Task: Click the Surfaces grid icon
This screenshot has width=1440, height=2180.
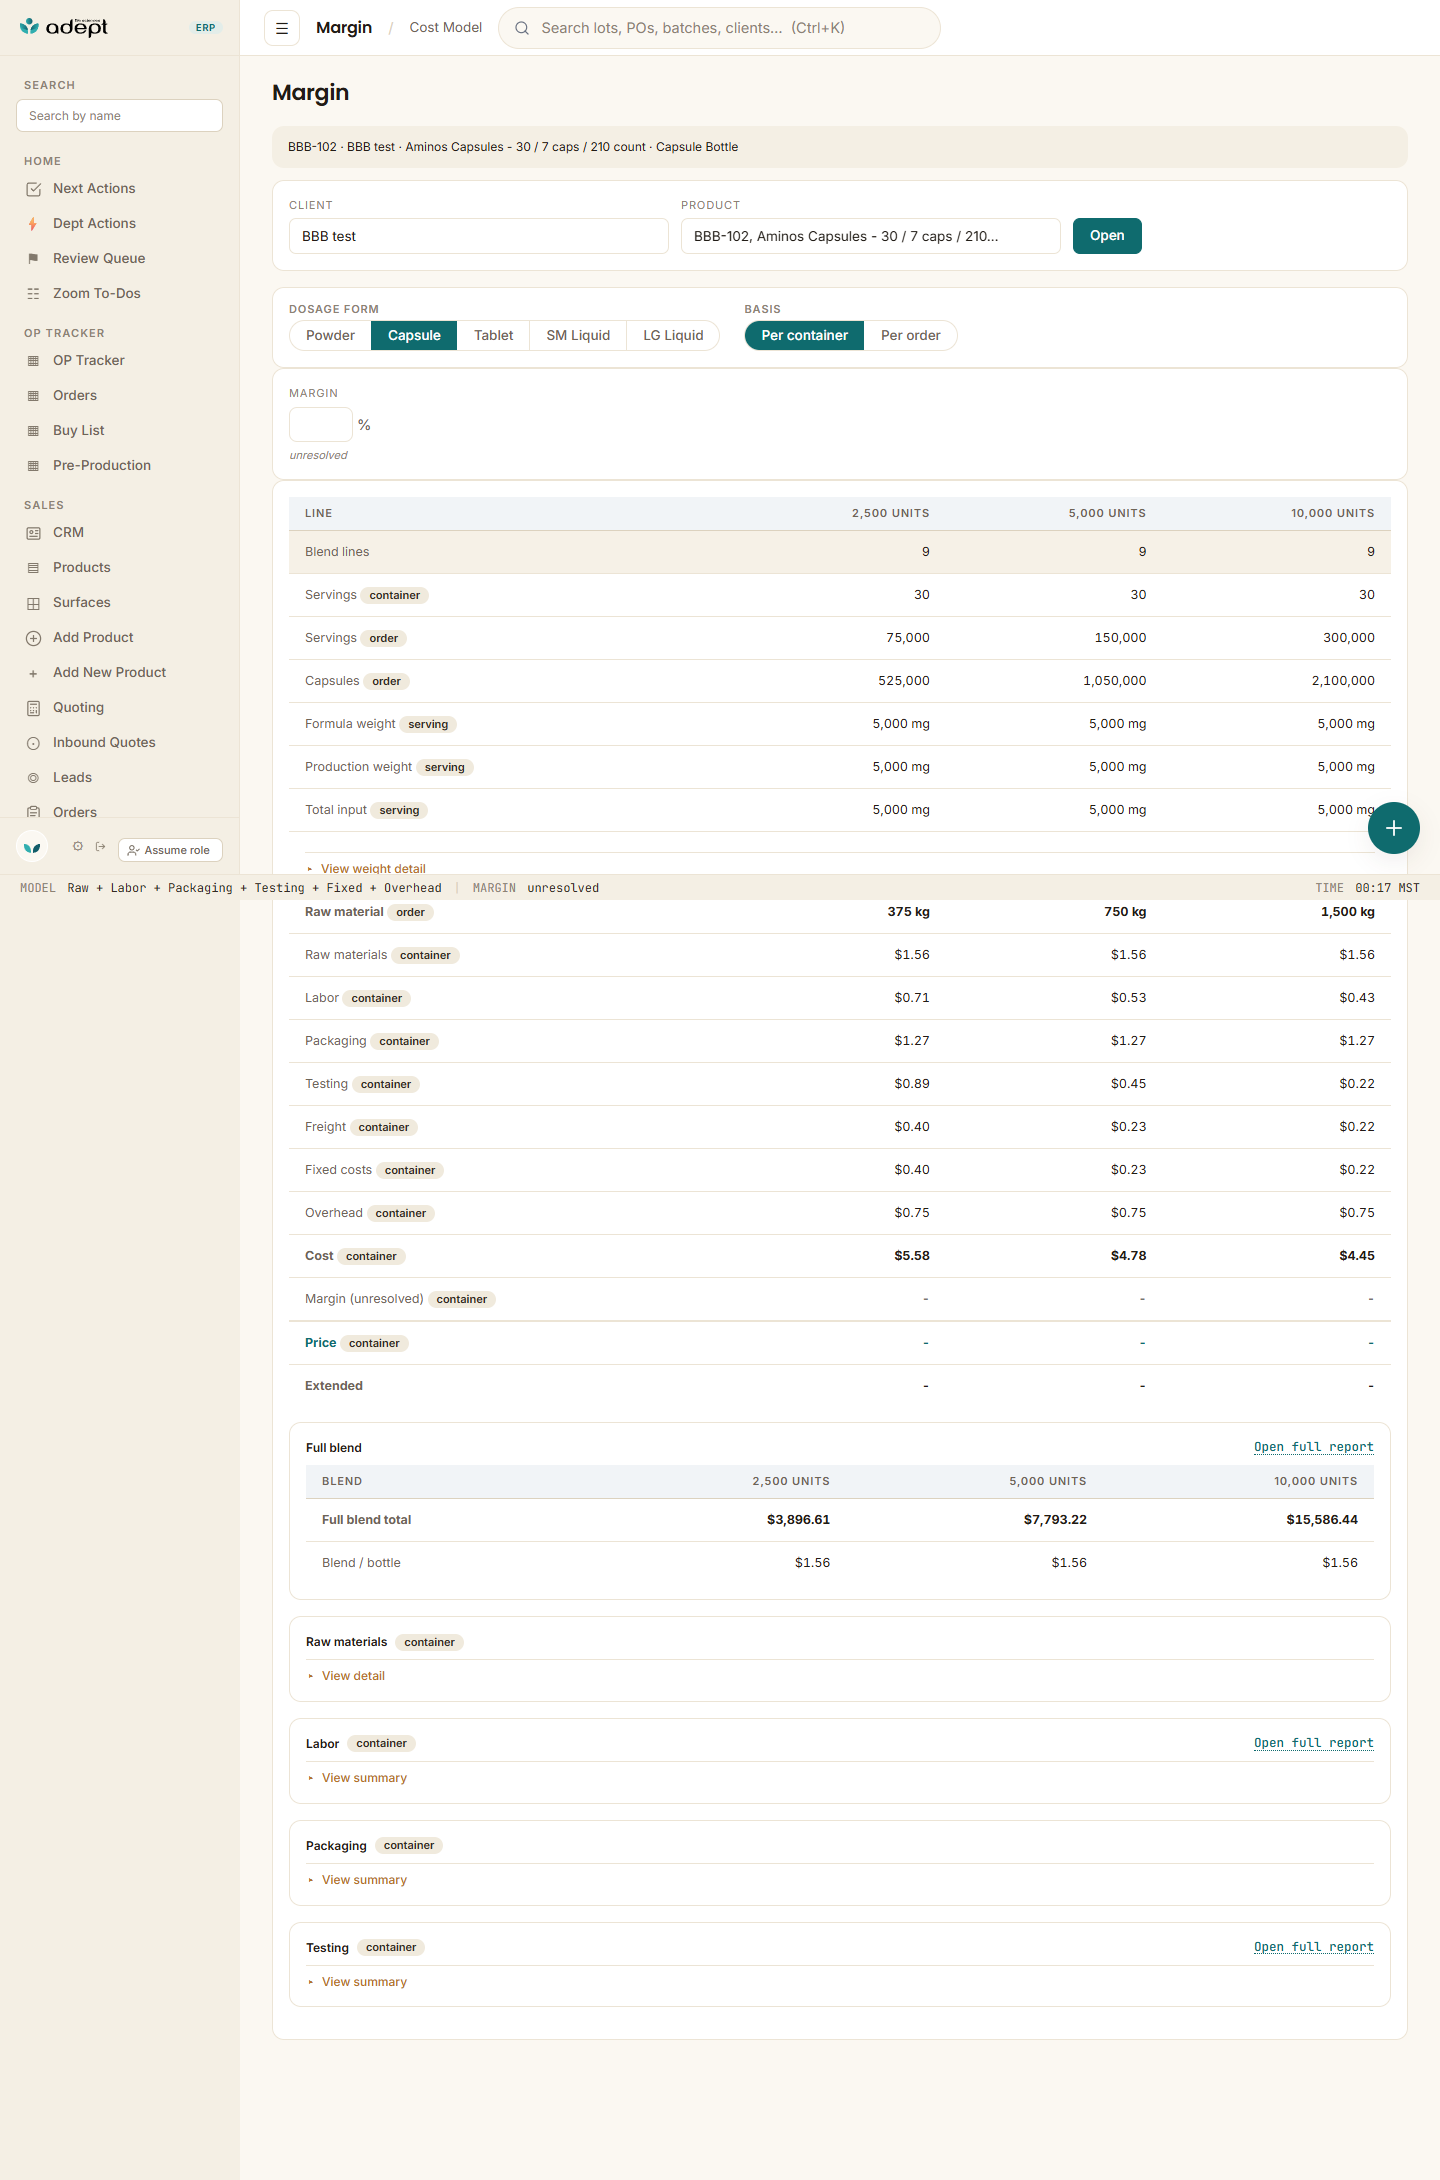Action: 34,603
